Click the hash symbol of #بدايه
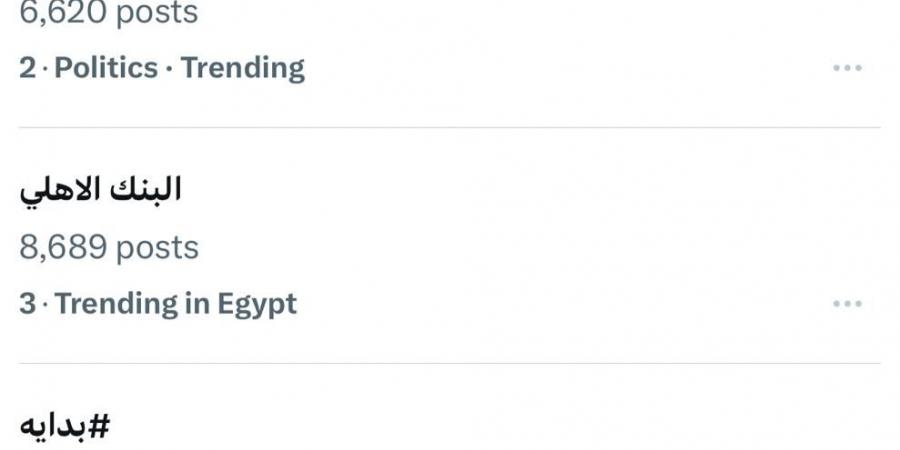 point(98,426)
